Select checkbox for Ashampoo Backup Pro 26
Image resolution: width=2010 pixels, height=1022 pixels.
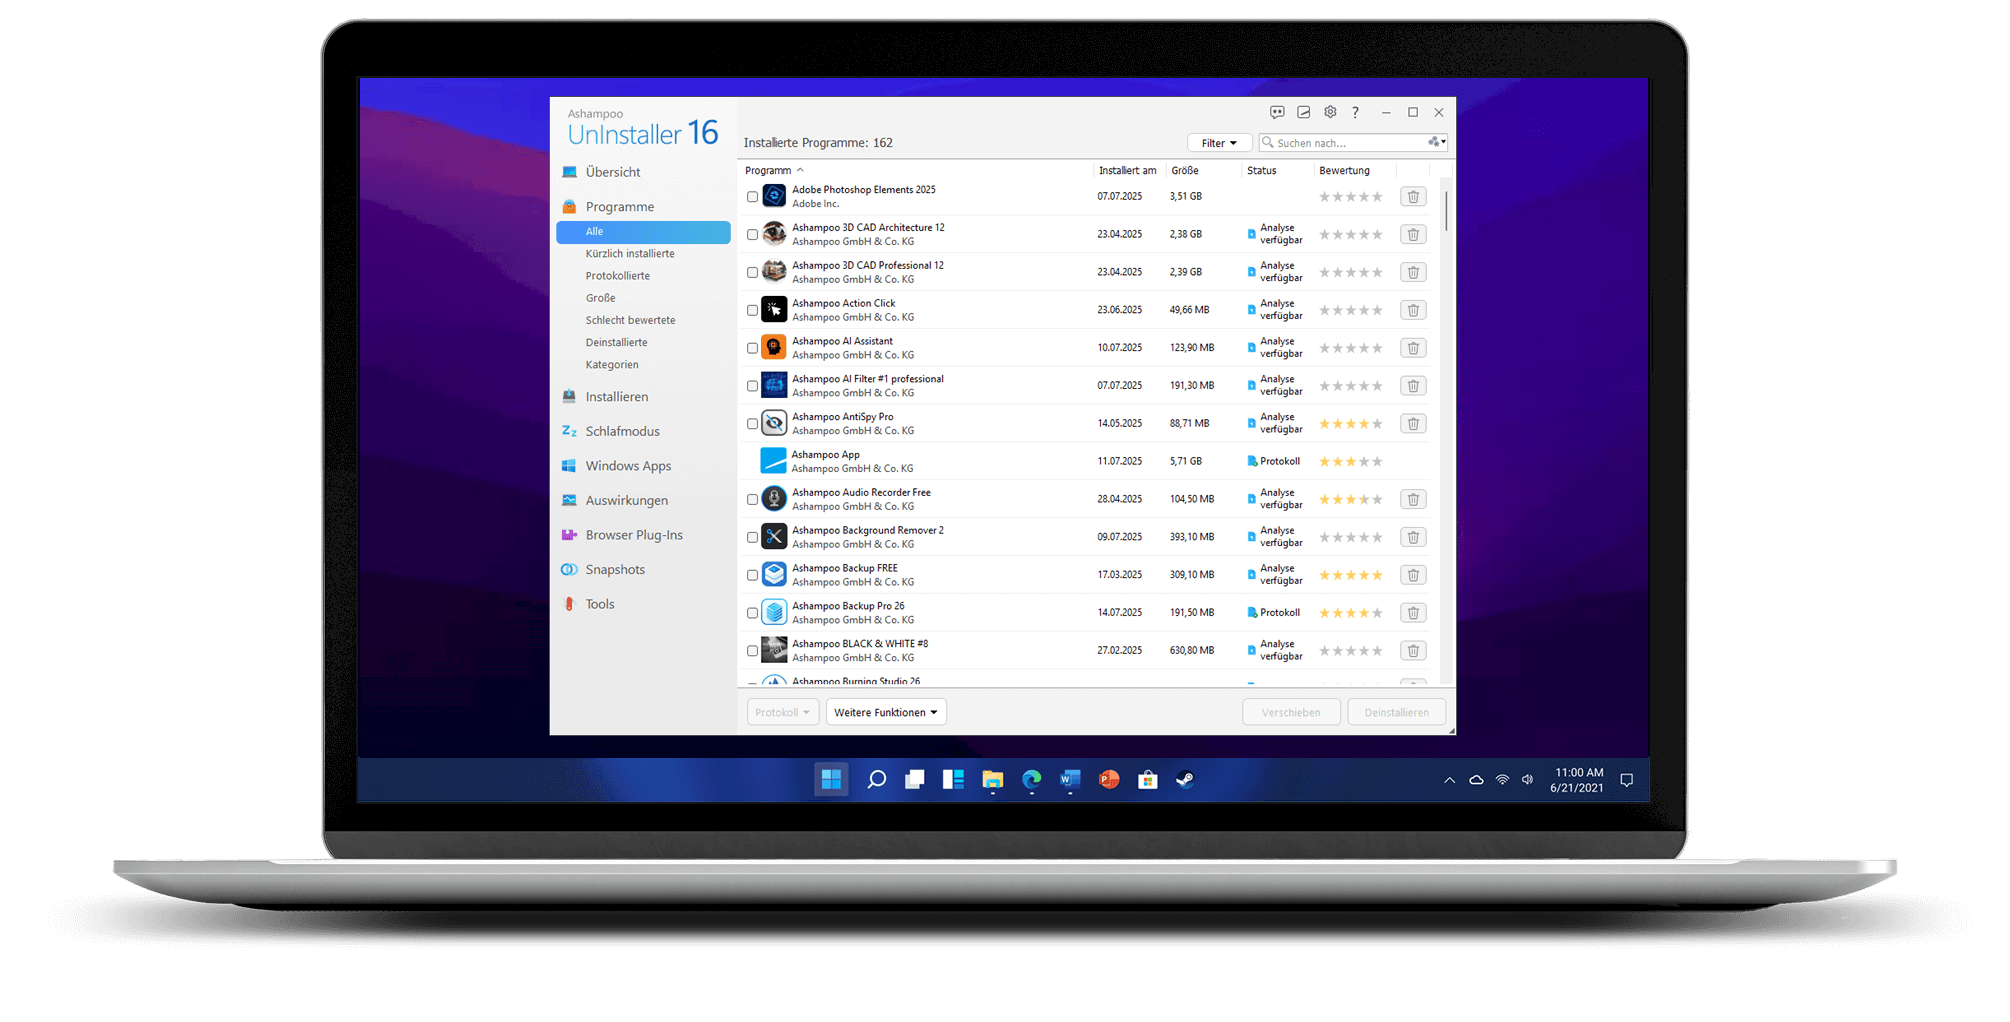(752, 613)
